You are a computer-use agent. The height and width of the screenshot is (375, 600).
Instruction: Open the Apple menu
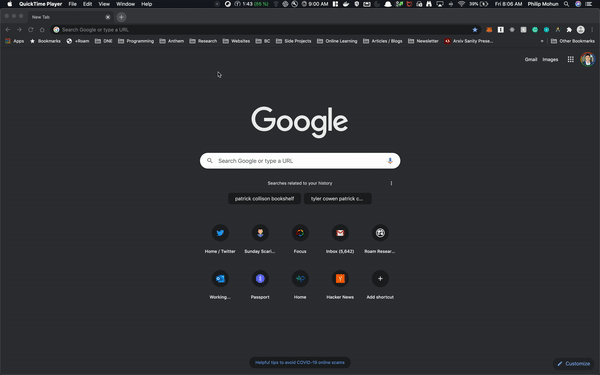(10, 4)
